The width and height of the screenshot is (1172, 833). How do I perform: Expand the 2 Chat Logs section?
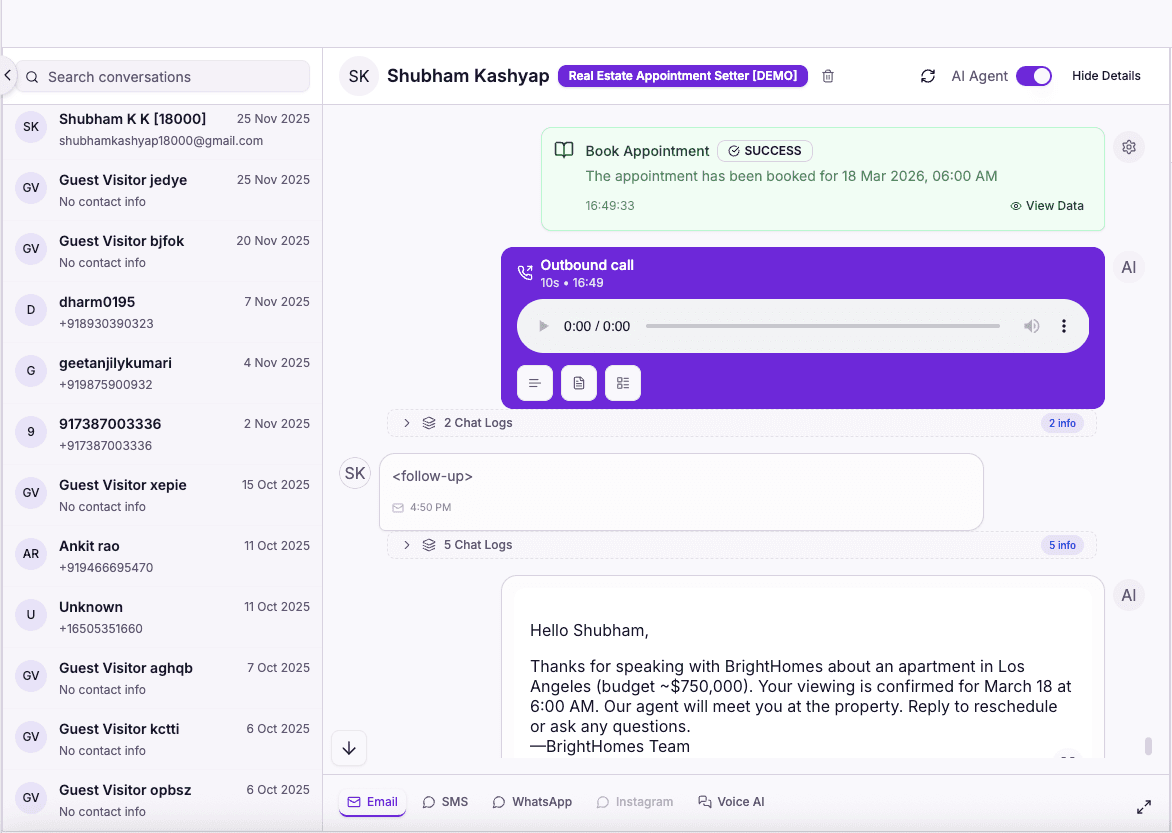tap(406, 422)
